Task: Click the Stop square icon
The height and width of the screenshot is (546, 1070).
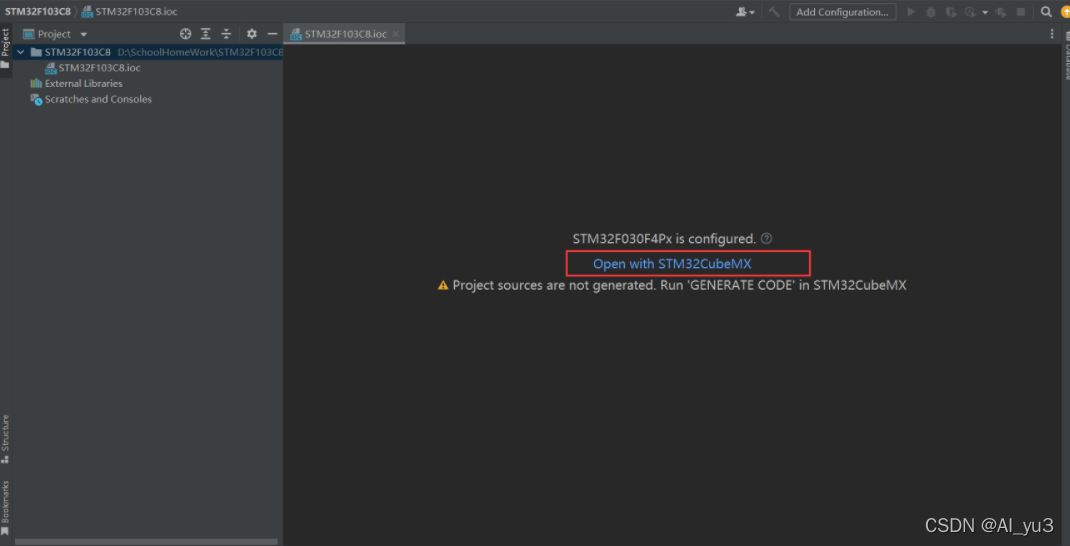Action: coord(1021,12)
